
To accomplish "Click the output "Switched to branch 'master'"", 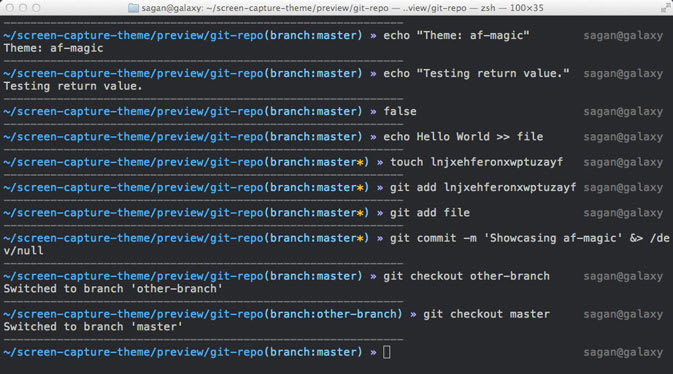I will click(93, 327).
